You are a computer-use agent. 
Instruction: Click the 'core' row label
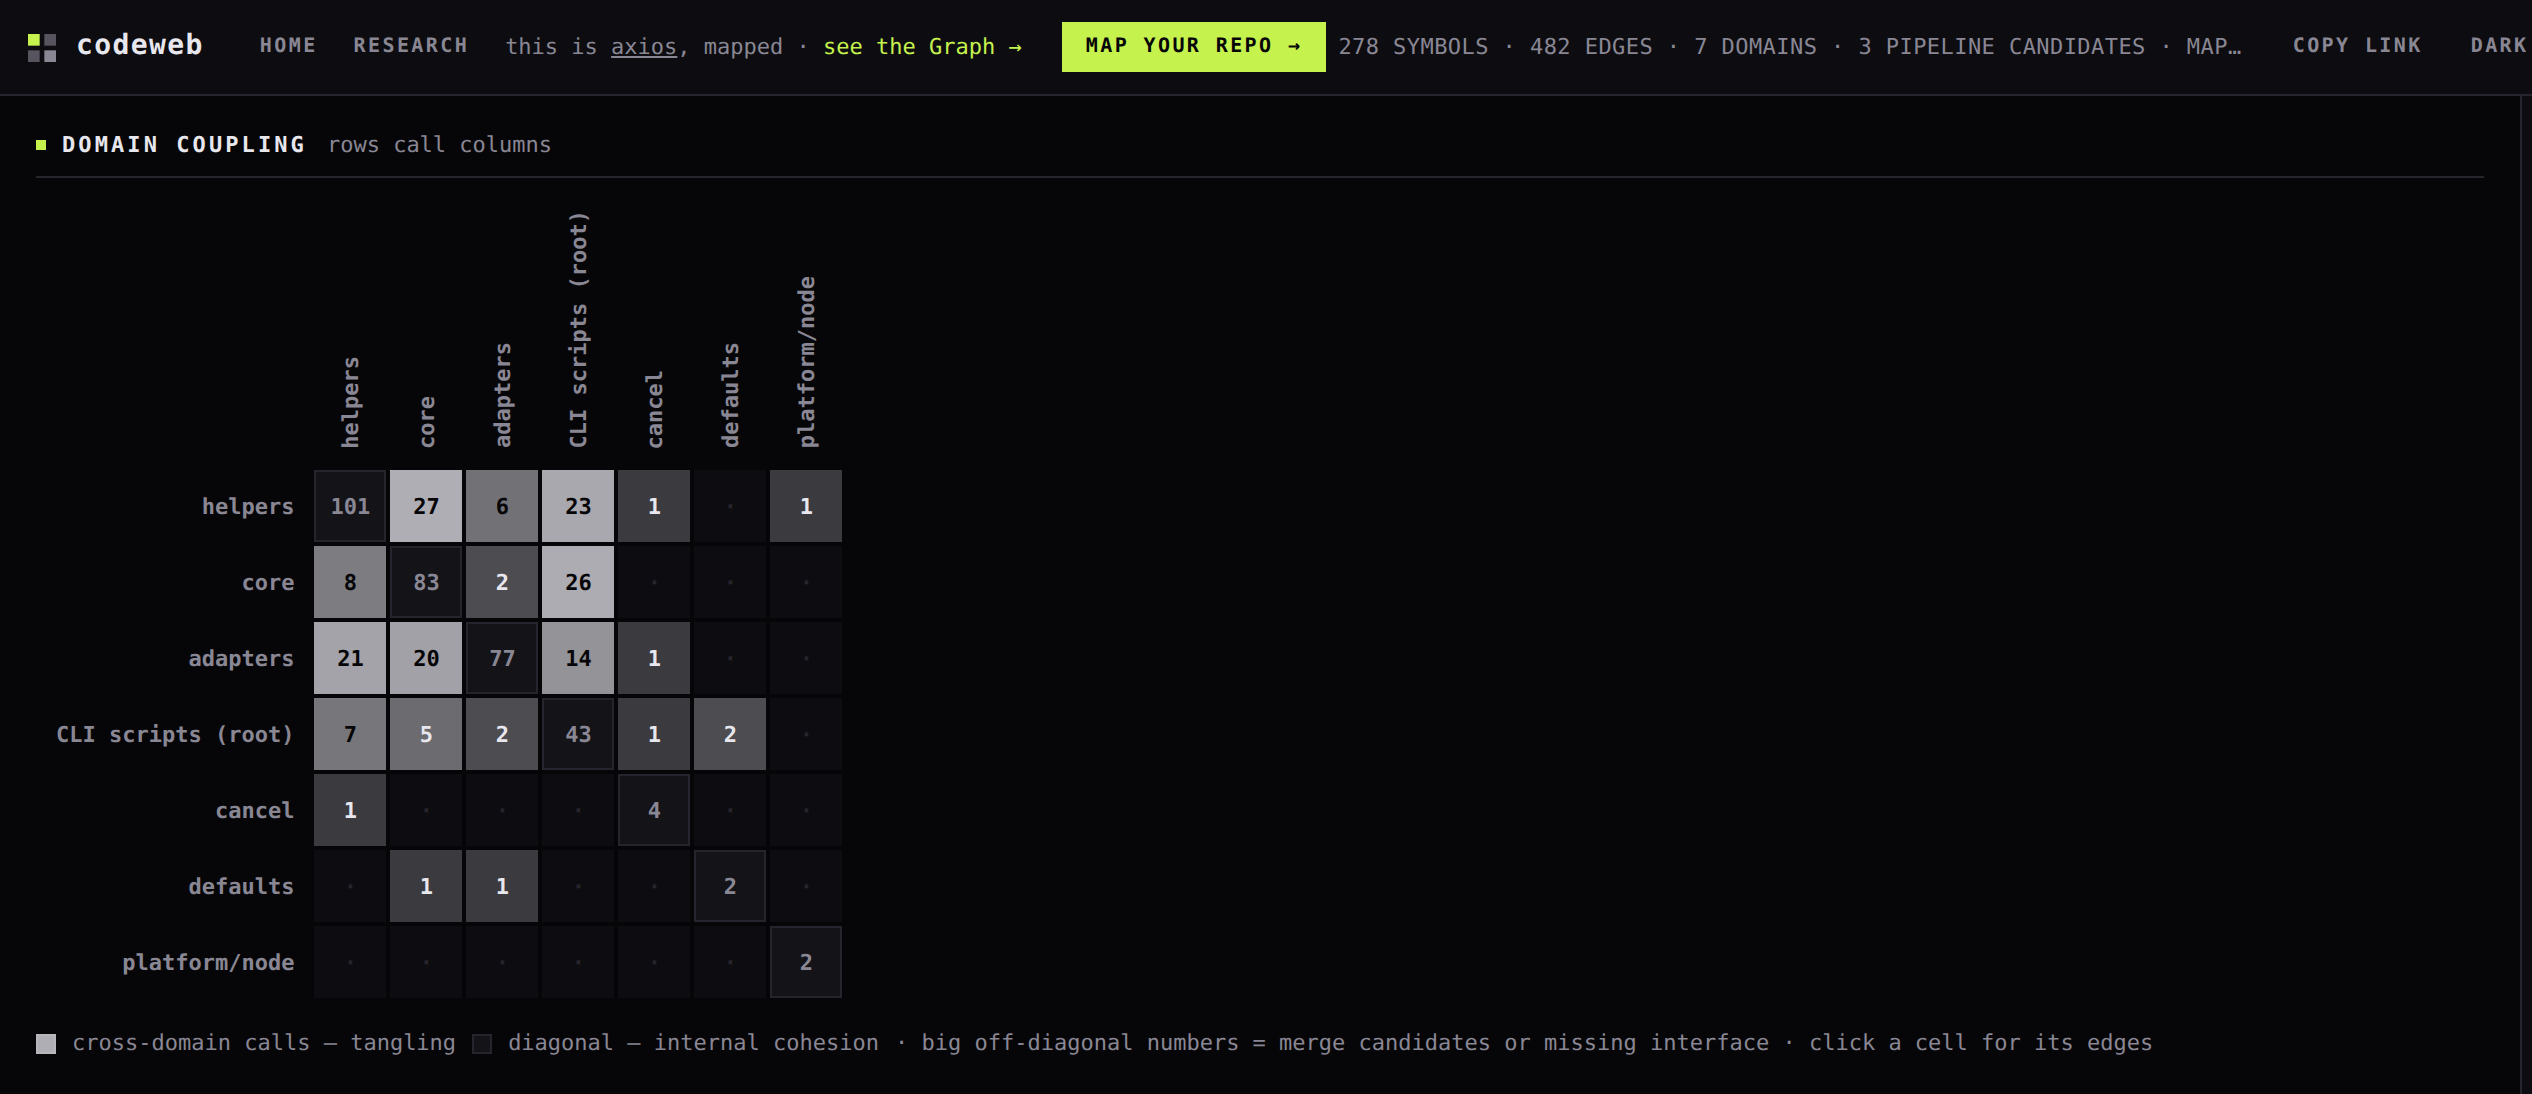[268, 583]
